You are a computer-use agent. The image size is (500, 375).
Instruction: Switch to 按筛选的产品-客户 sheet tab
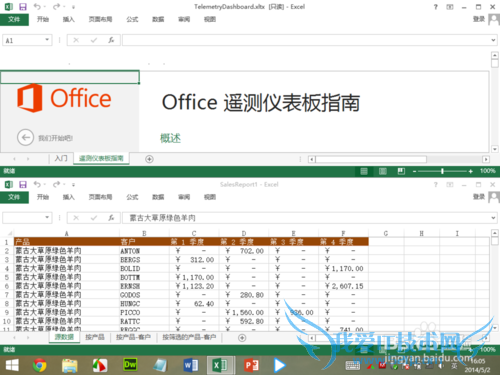coord(189,337)
